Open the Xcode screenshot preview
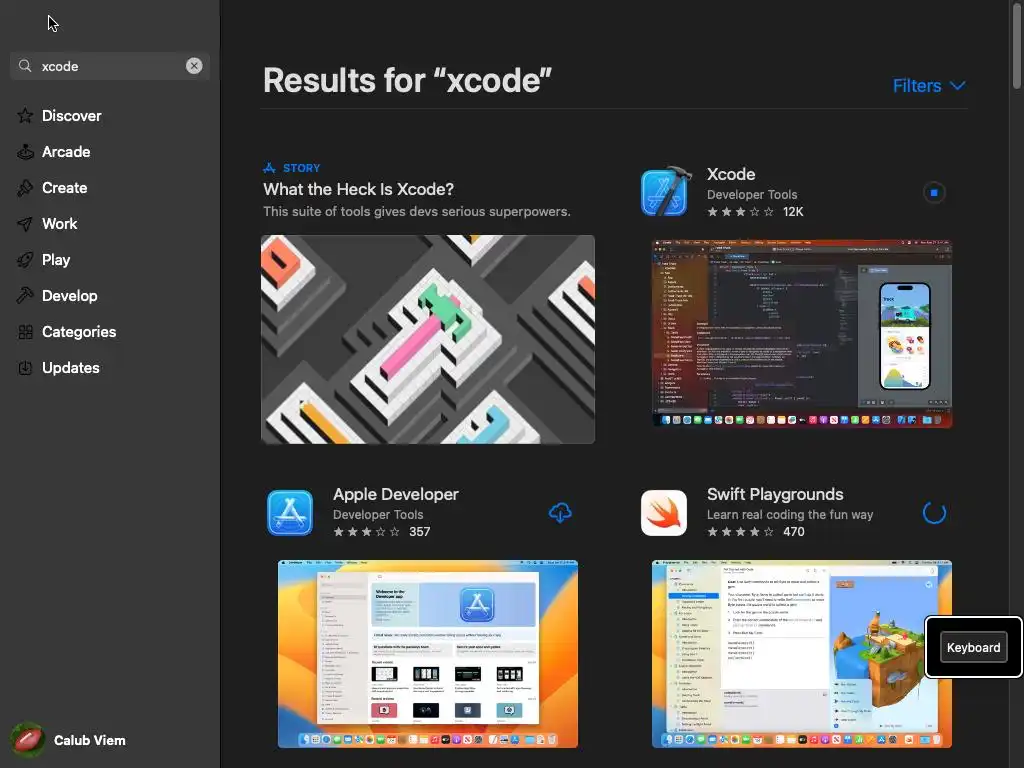This screenshot has width=1024, height=768. 802,334
